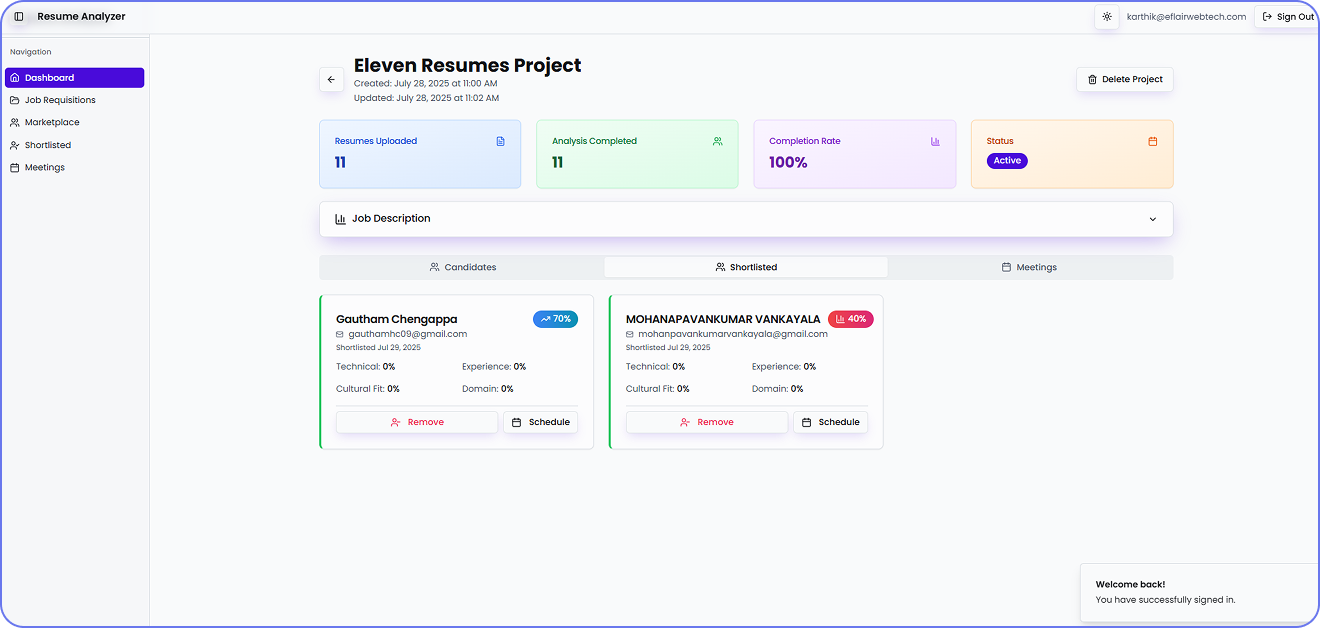Click the "Updated: July 28, 2025 at 11:02 AM" text
This screenshot has height=628, width=1320.
[x=426, y=98]
